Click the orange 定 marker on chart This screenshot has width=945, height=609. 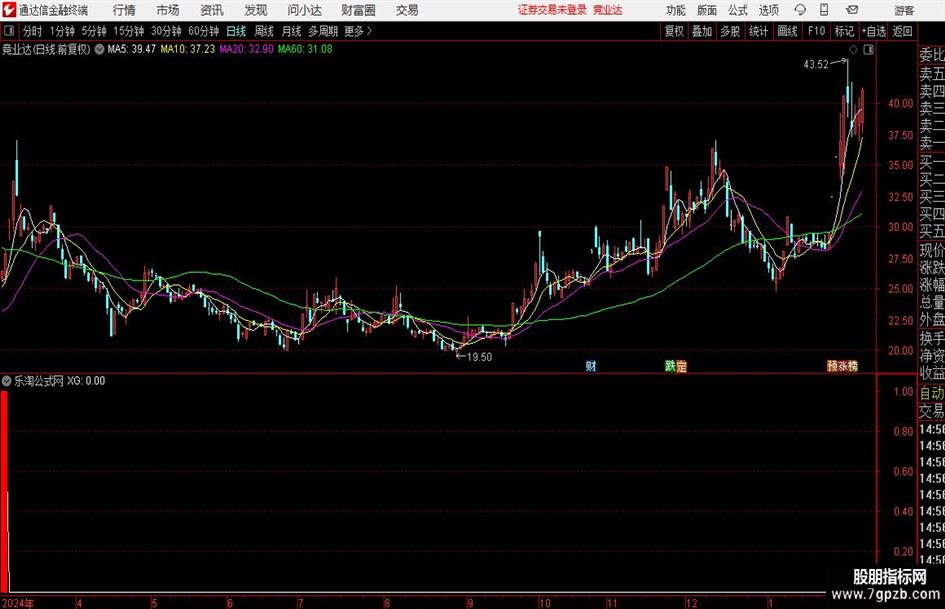[x=681, y=366]
